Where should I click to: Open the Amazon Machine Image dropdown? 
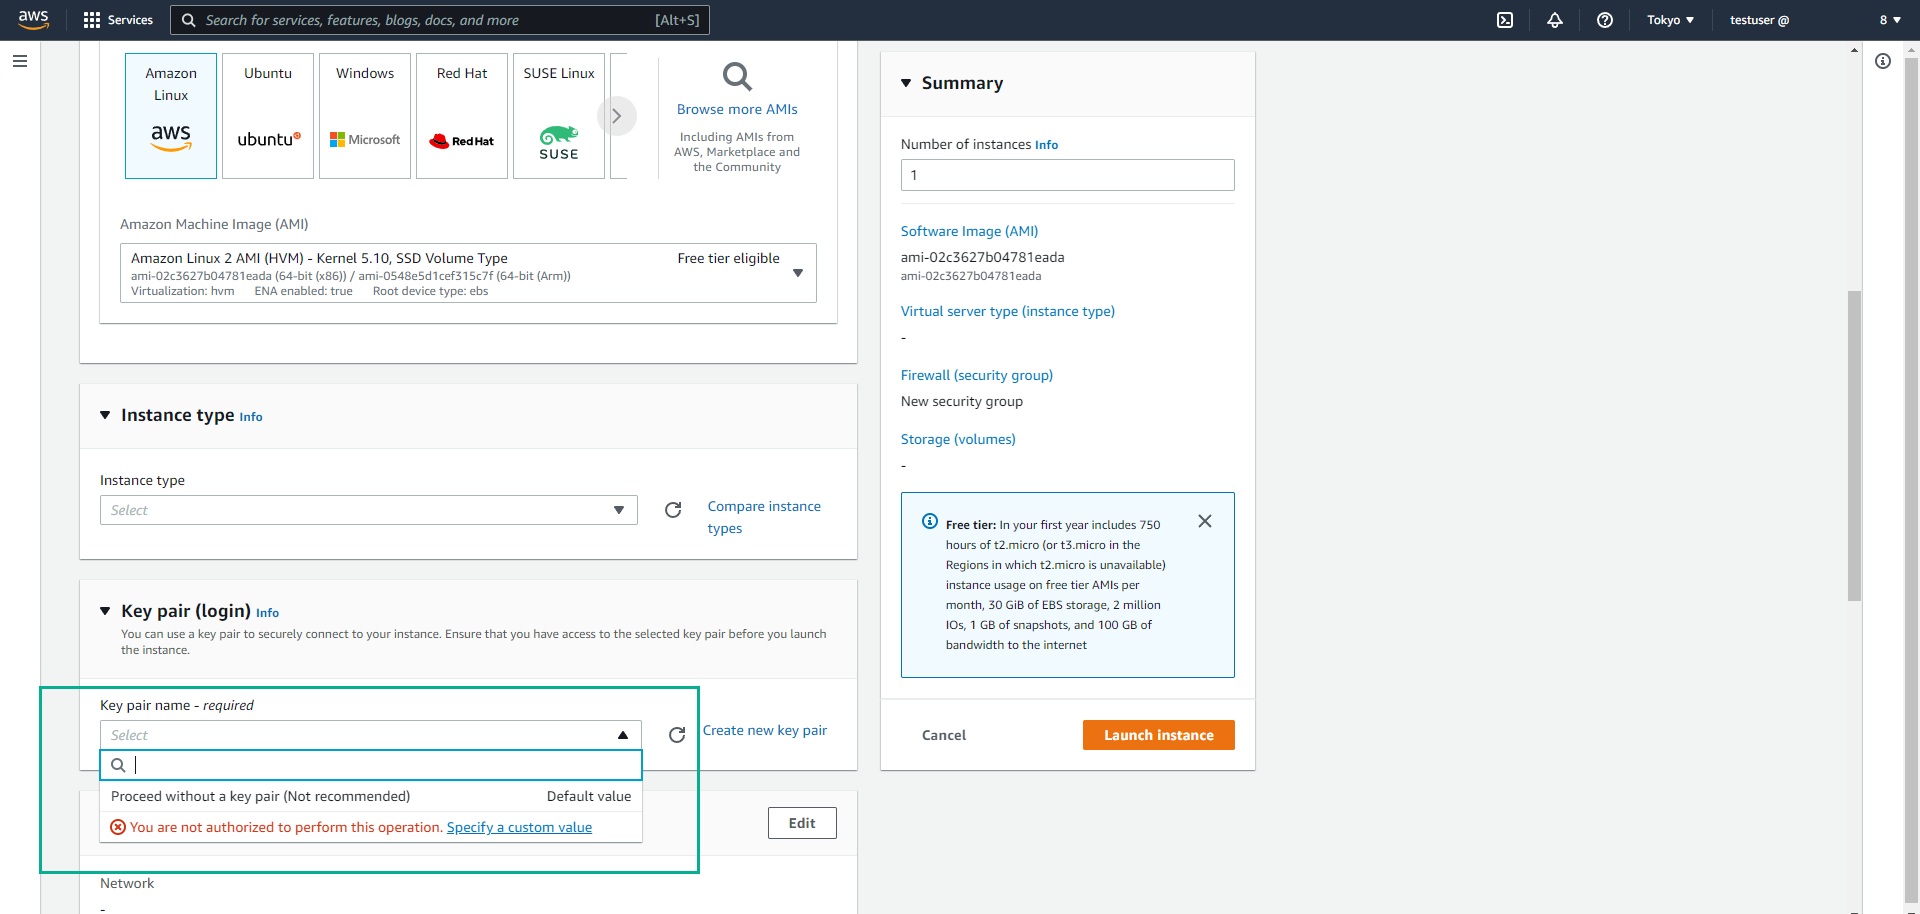468,273
